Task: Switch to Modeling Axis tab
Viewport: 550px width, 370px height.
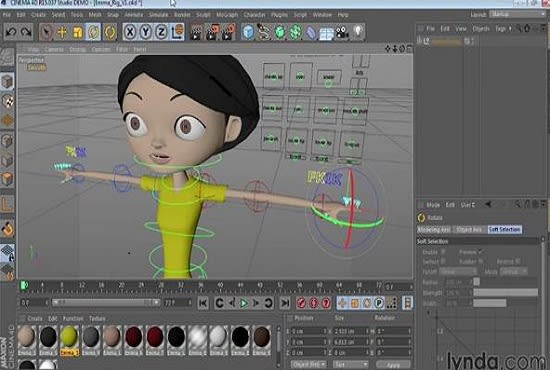Action: click(x=434, y=229)
